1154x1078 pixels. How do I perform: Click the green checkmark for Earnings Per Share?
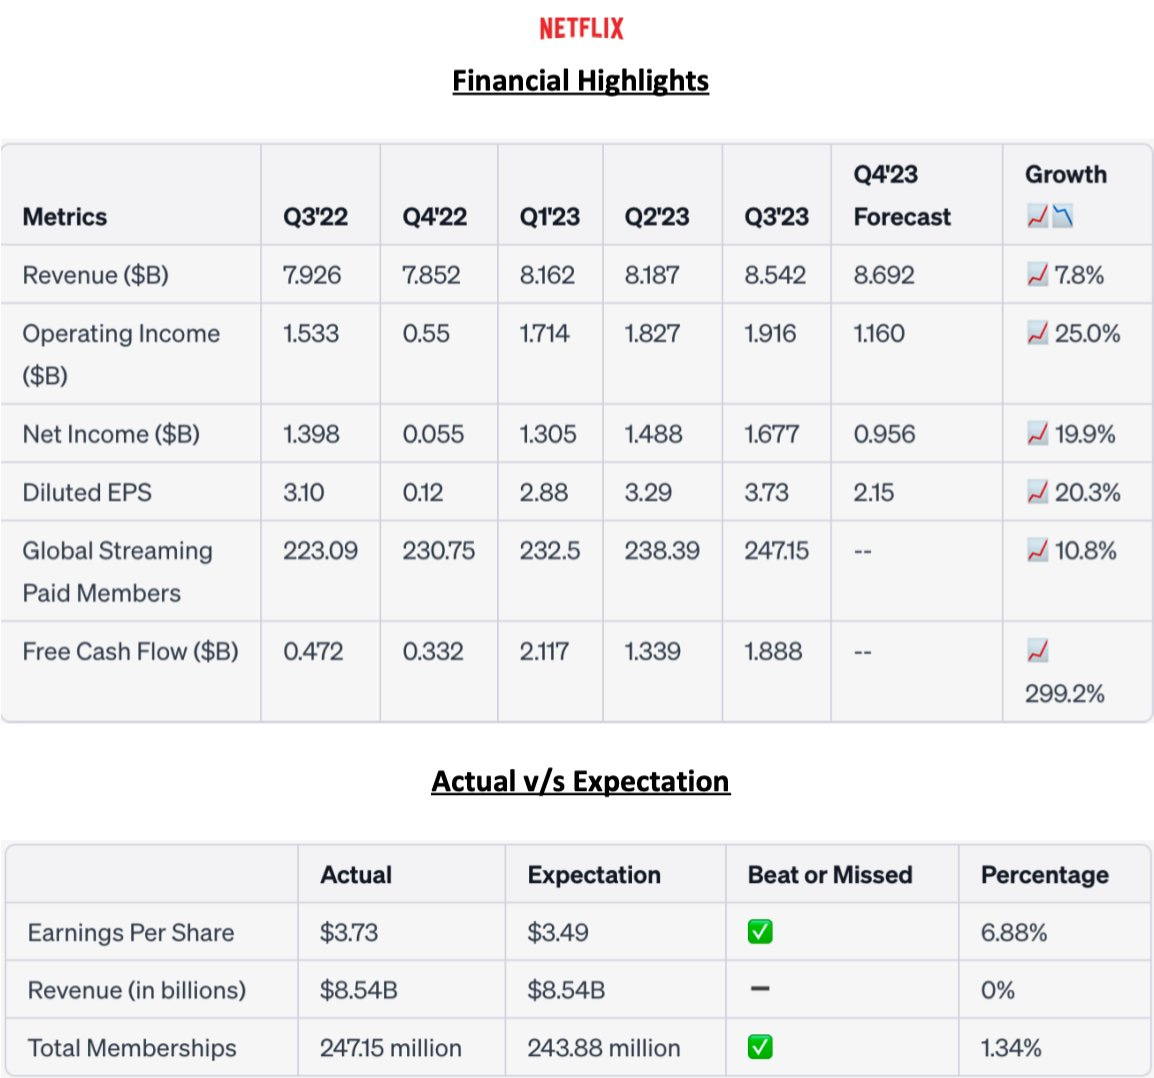(x=760, y=932)
